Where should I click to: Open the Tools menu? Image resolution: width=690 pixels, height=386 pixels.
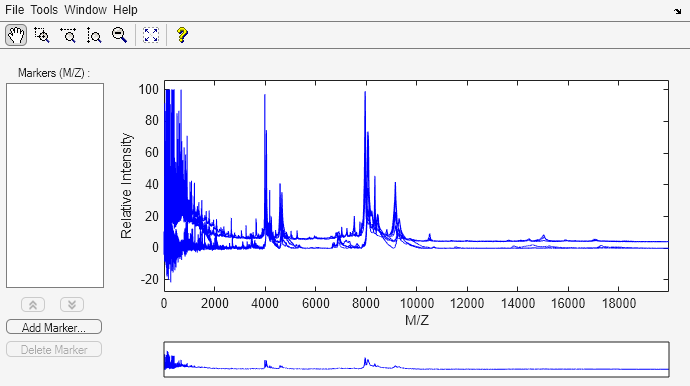point(44,10)
